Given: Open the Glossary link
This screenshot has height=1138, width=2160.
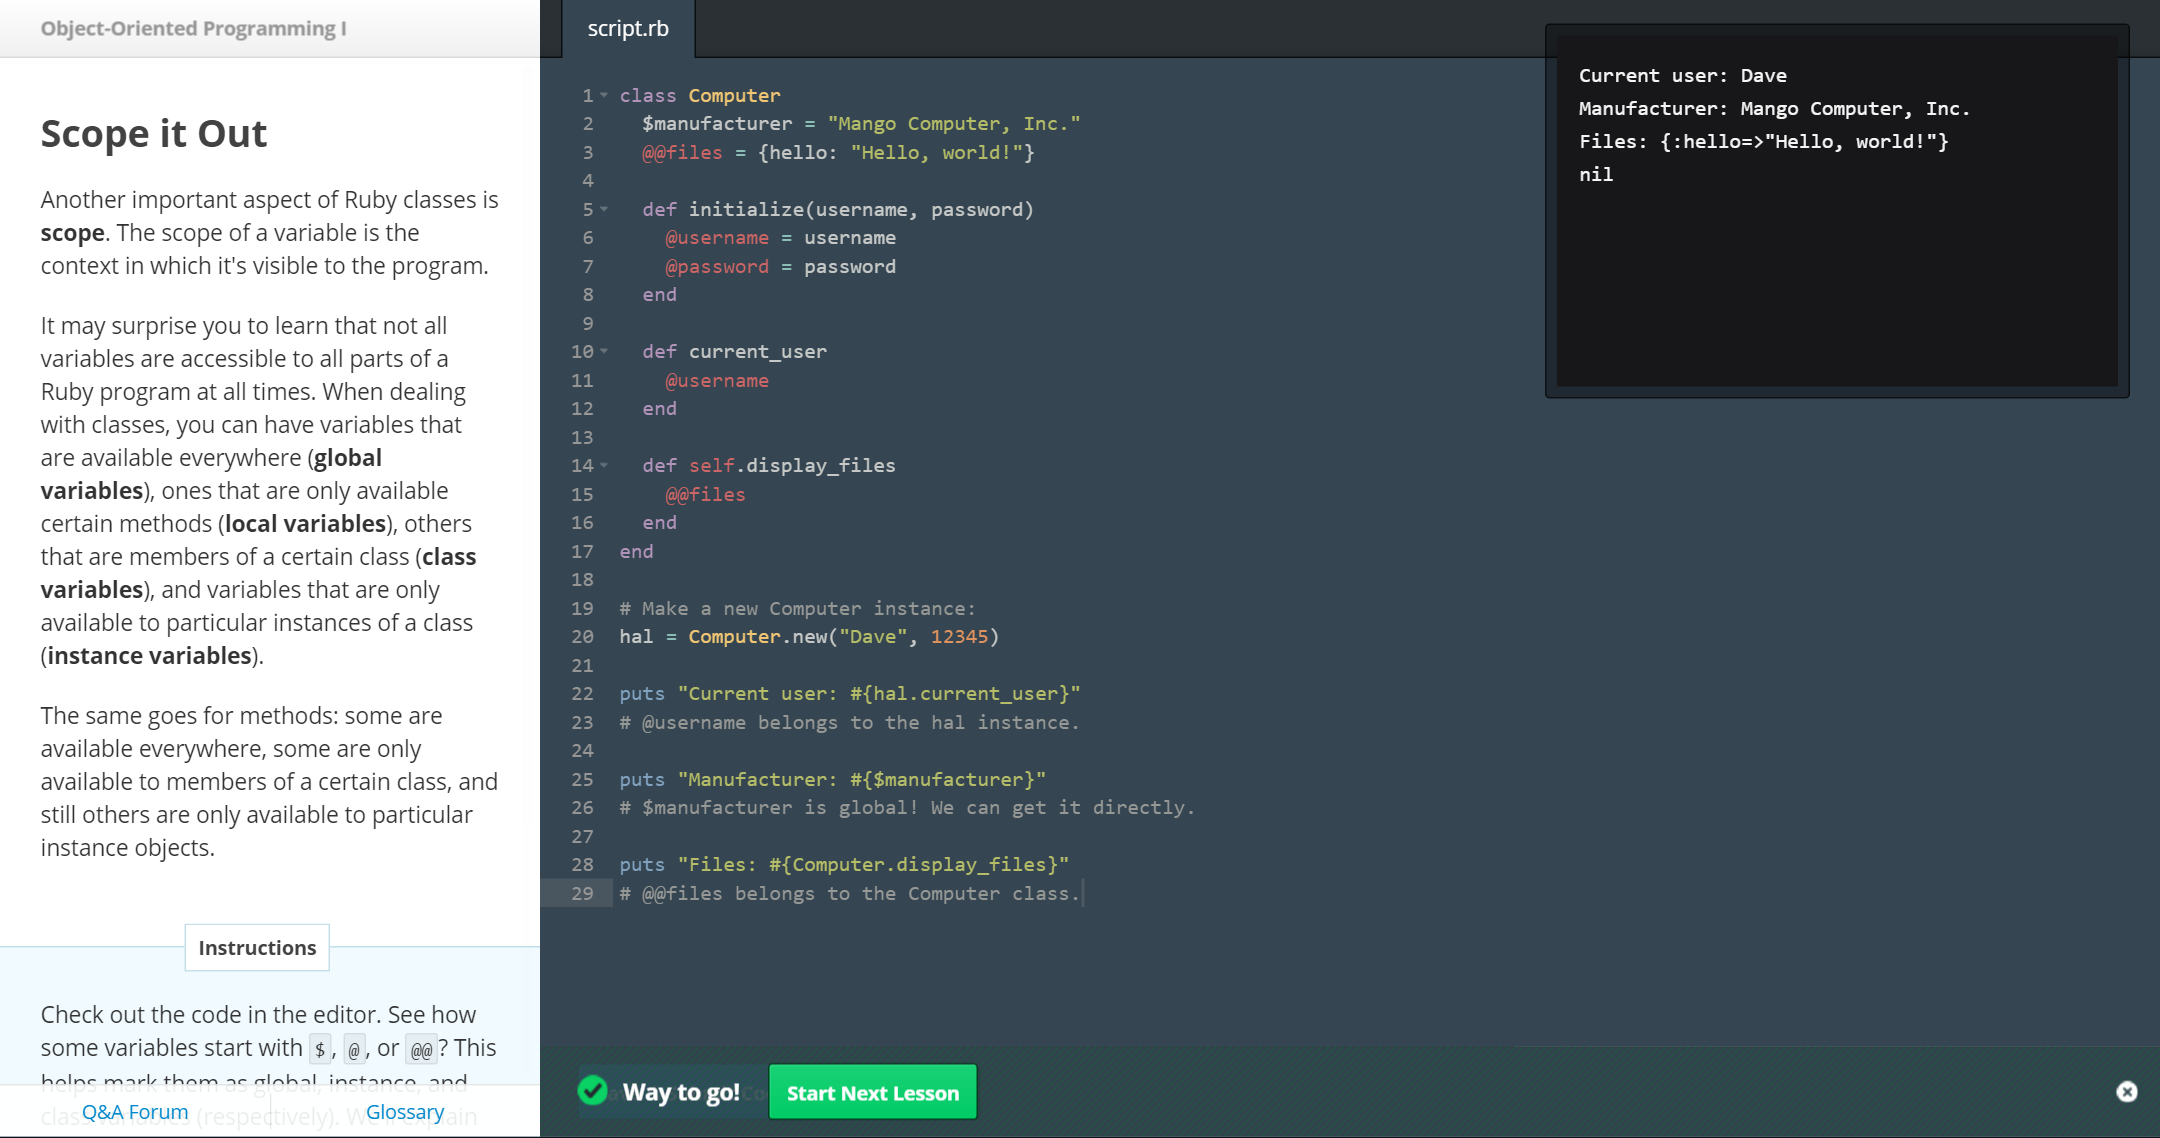Looking at the screenshot, I should 405,1112.
